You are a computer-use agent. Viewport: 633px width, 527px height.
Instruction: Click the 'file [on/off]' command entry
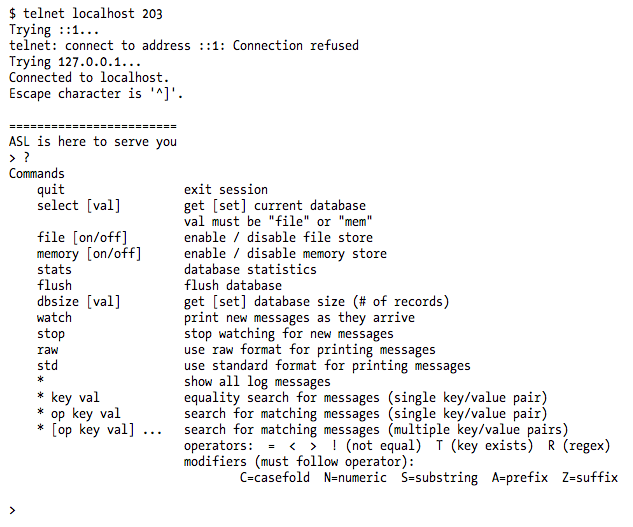(x=82, y=238)
